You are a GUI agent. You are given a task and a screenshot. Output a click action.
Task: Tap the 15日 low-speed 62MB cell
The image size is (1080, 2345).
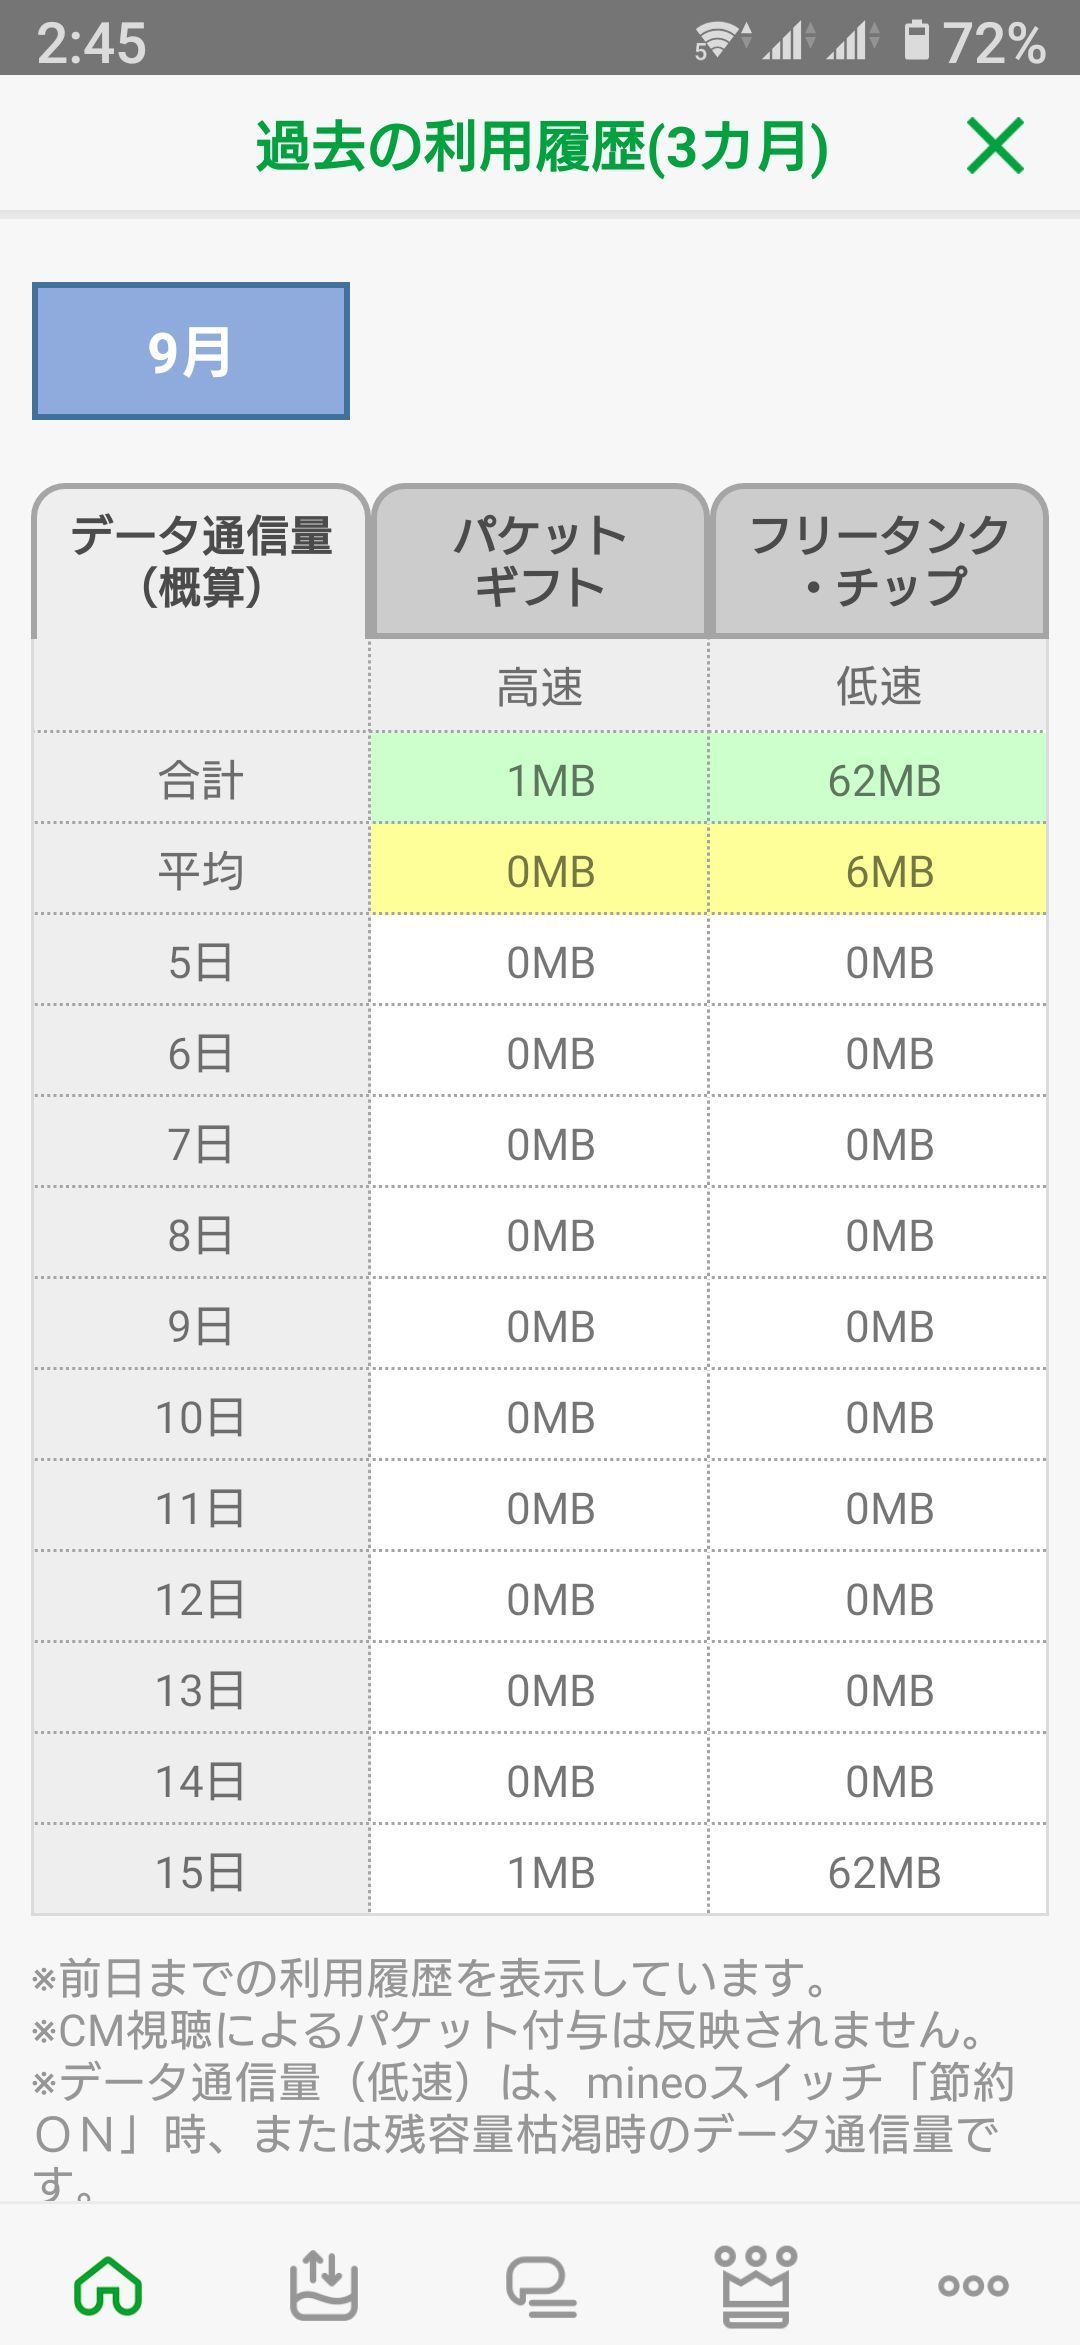click(879, 1872)
